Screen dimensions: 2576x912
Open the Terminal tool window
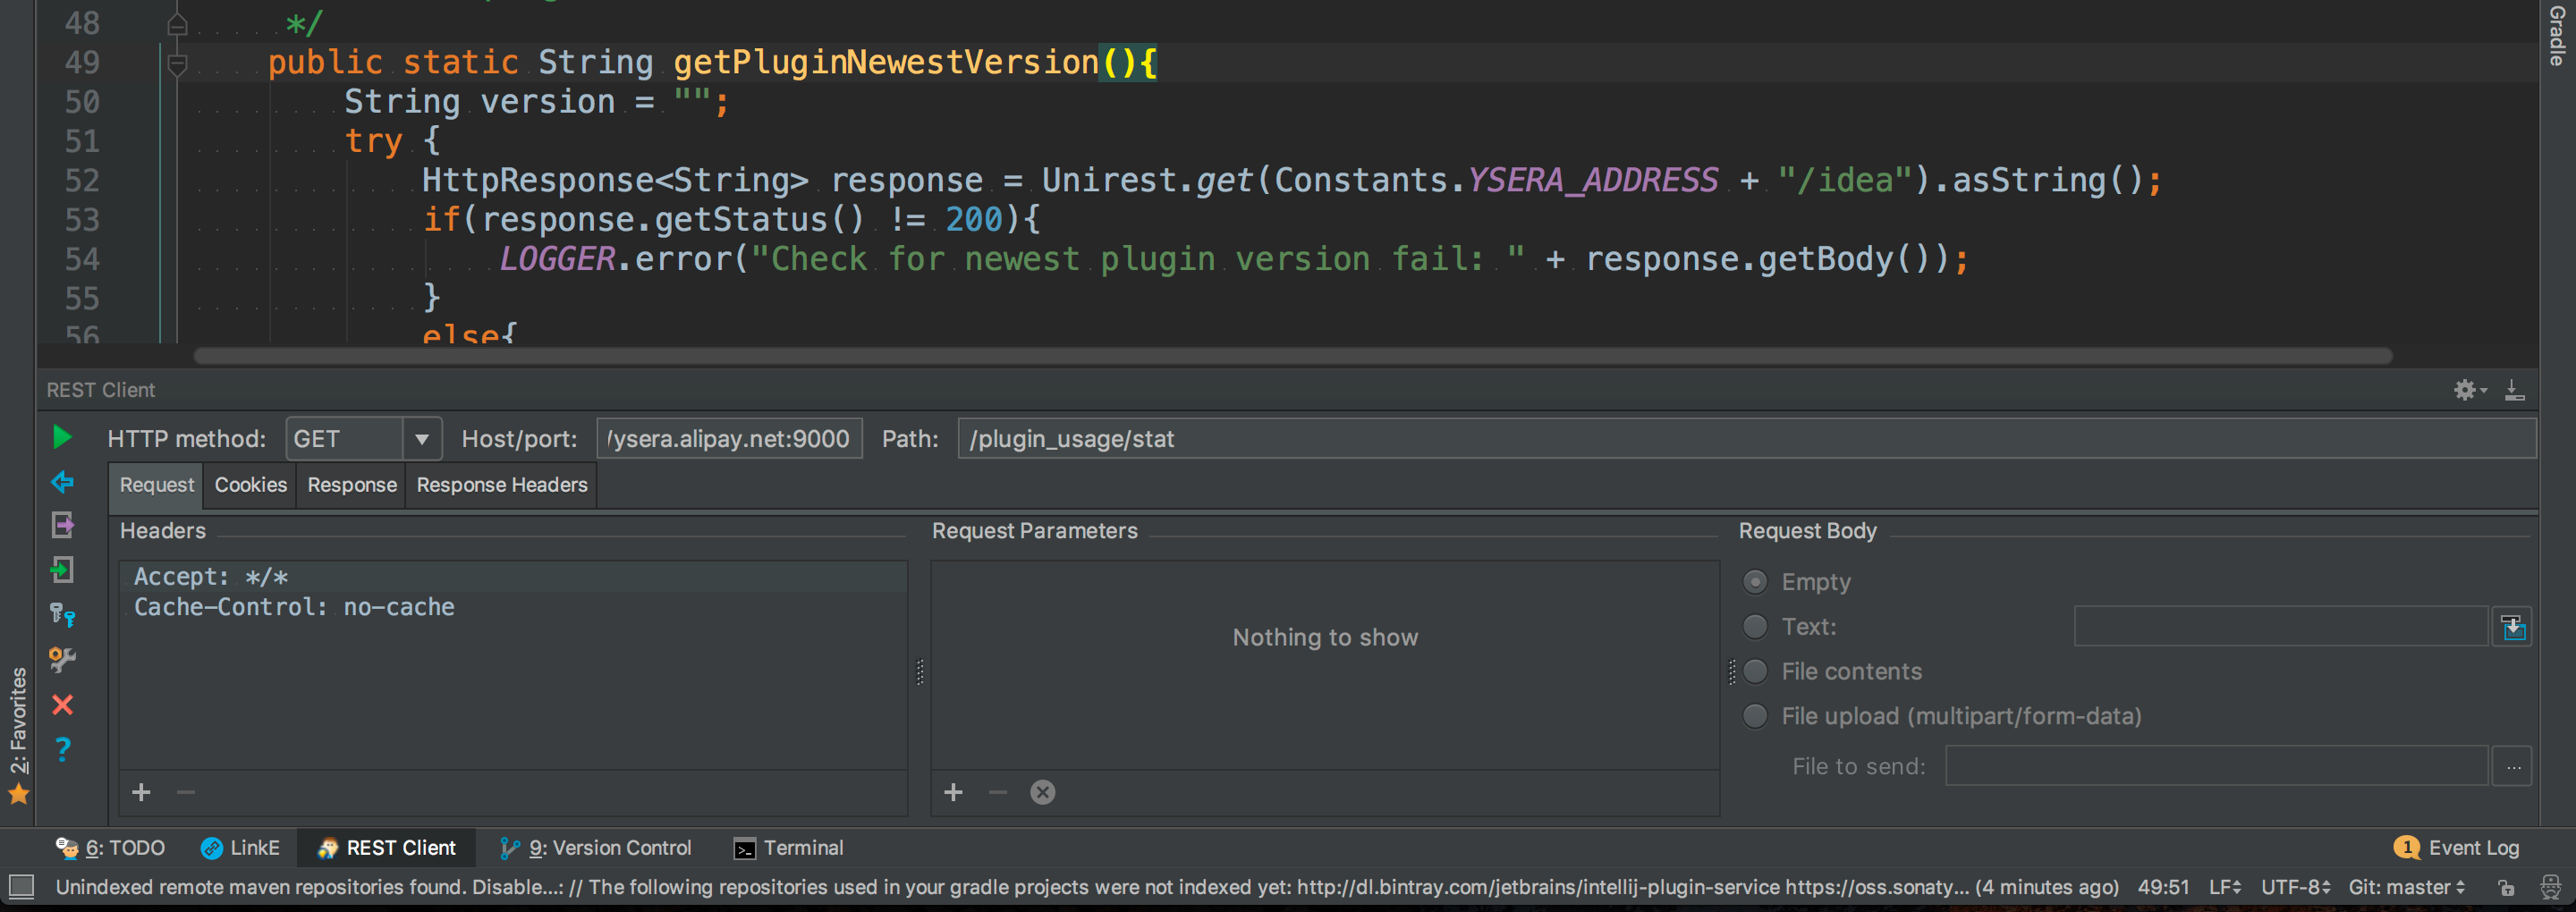click(x=789, y=848)
